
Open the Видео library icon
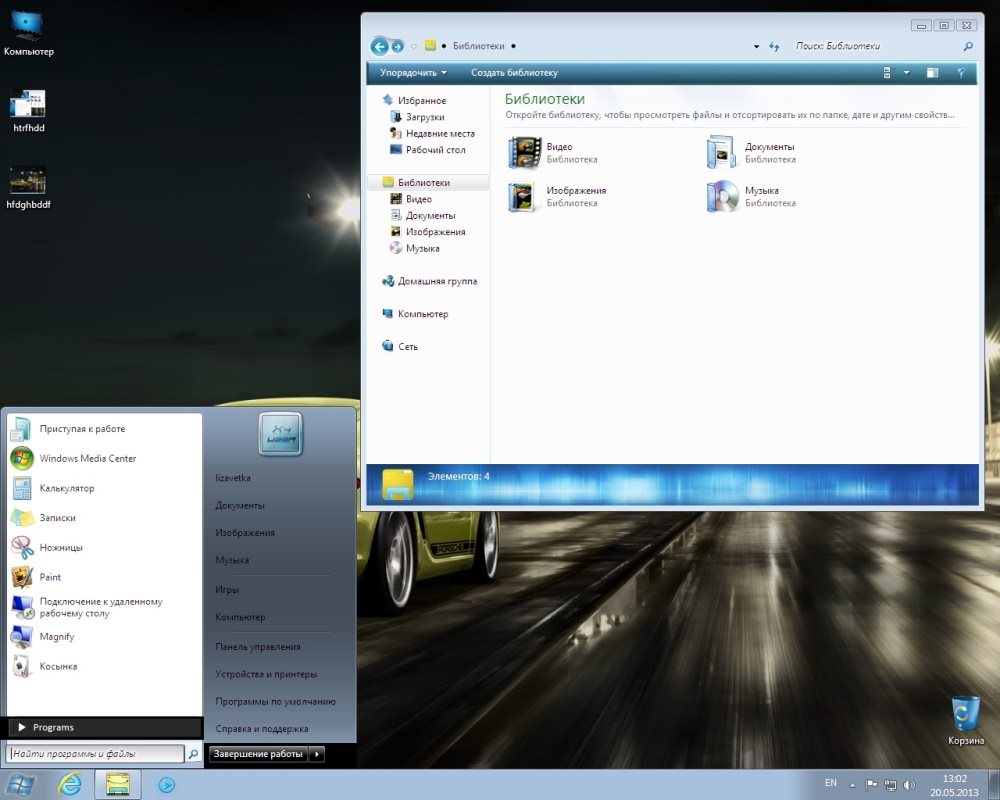tap(525, 153)
